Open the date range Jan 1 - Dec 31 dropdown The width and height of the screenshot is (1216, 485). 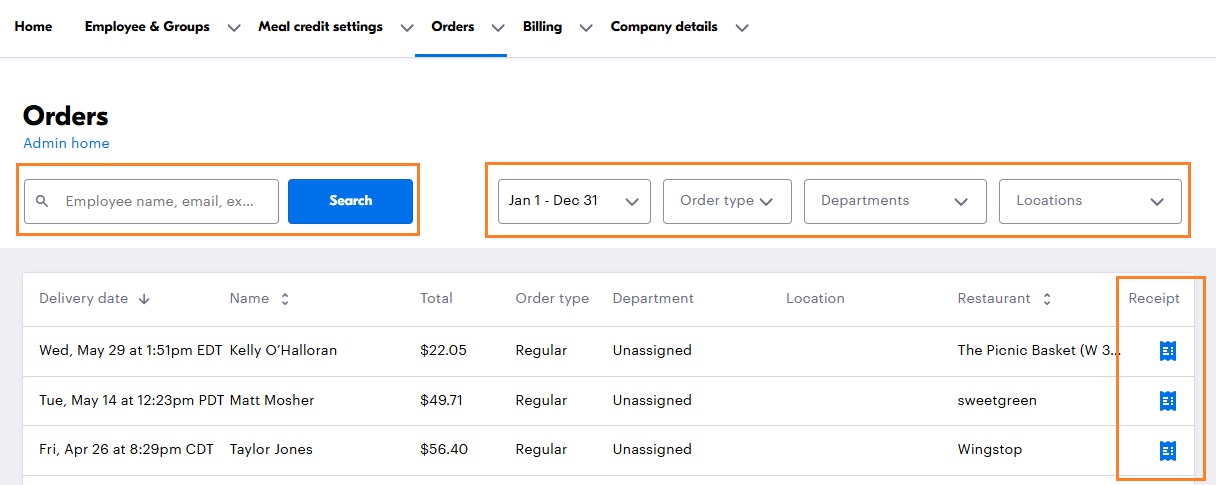(574, 201)
